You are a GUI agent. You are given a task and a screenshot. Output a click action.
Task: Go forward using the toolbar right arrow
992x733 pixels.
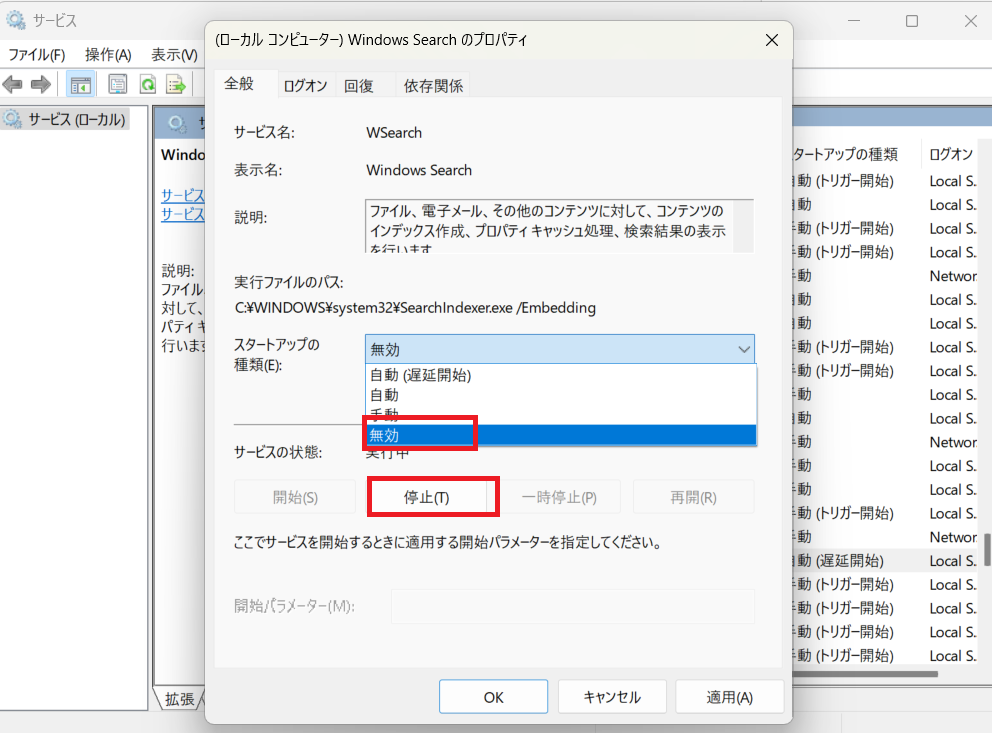(40, 84)
